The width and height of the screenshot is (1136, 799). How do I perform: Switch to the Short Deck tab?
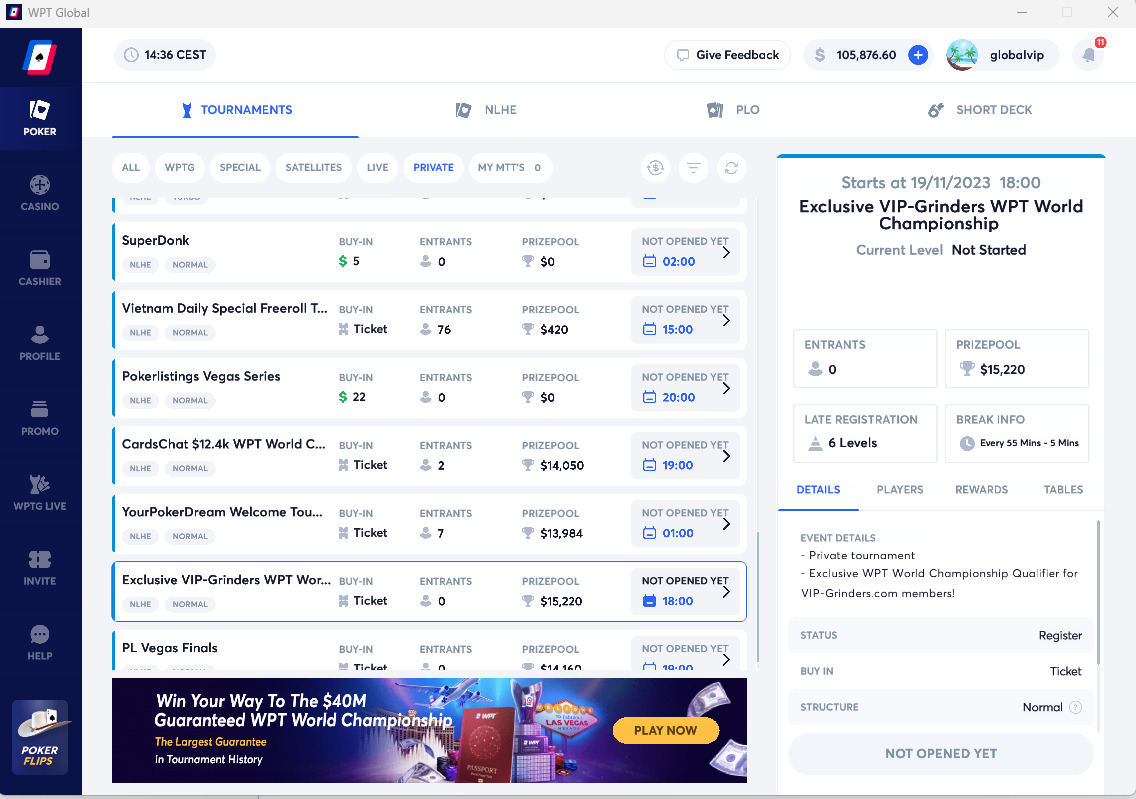pyautogui.click(x=980, y=110)
